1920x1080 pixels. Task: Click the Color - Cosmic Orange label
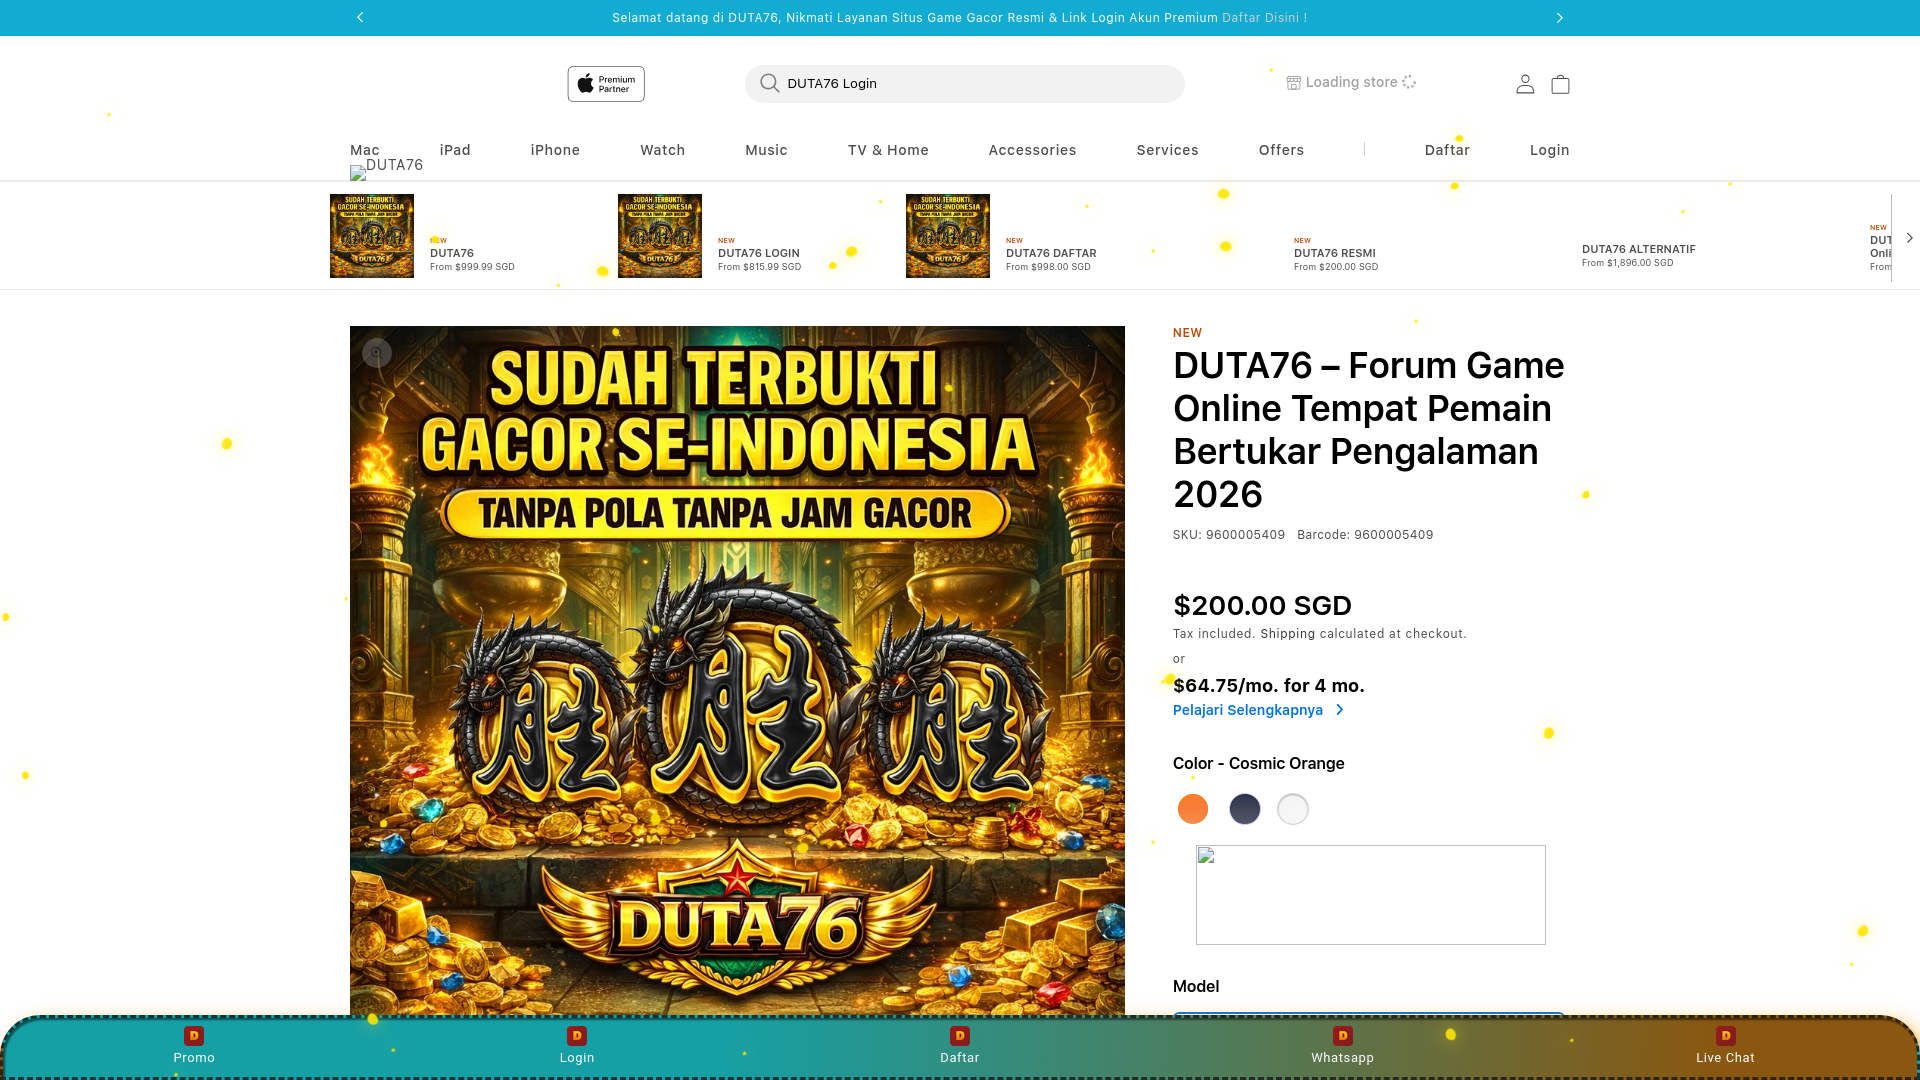(1259, 764)
